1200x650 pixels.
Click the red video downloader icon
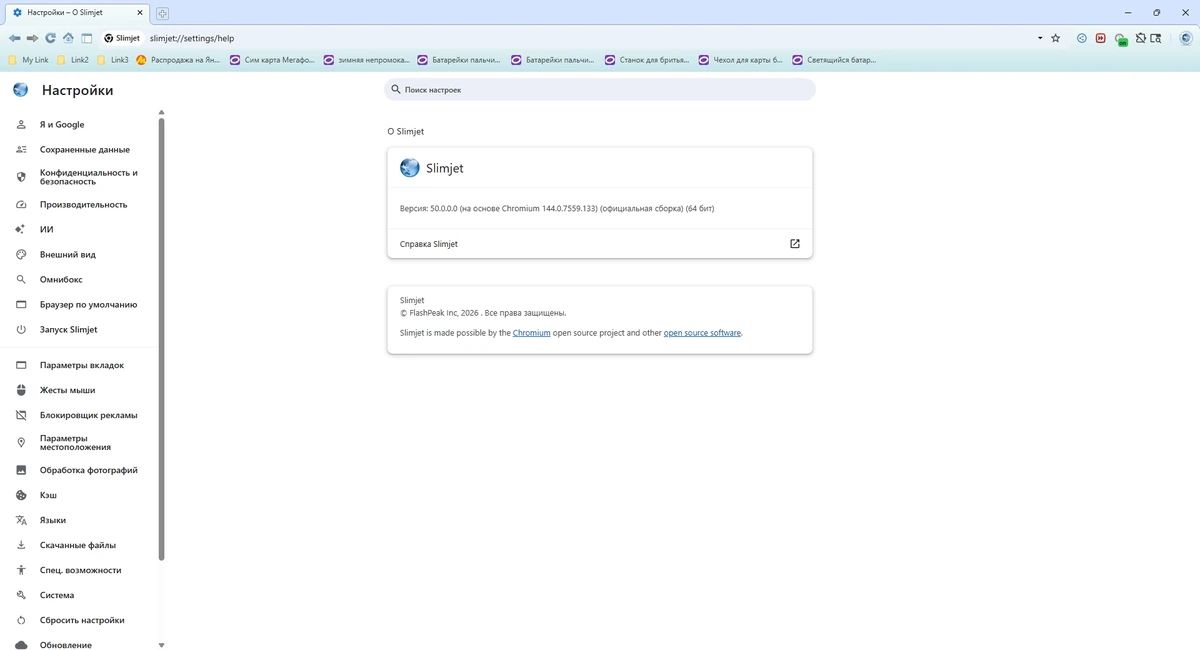pyautogui.click(x=1100, y=38)
